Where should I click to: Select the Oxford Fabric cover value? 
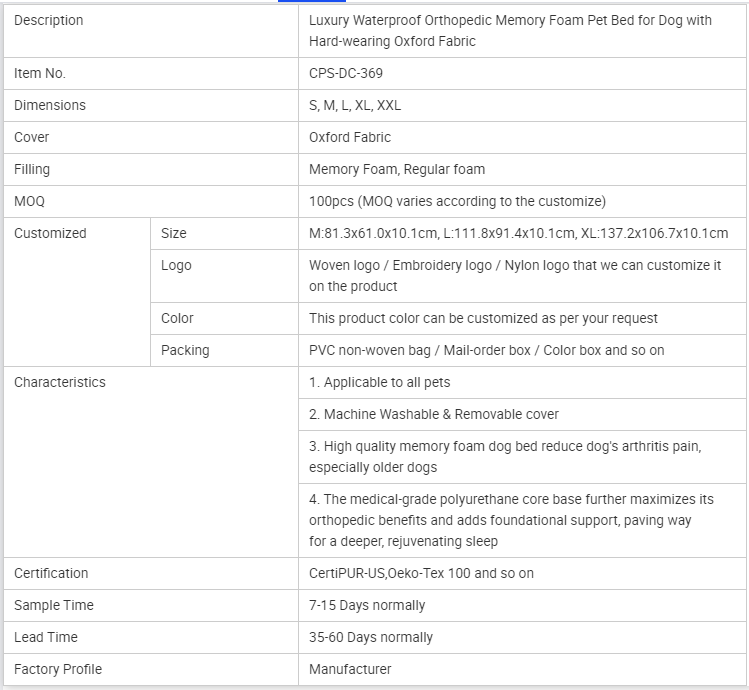(x=350, y=137)
